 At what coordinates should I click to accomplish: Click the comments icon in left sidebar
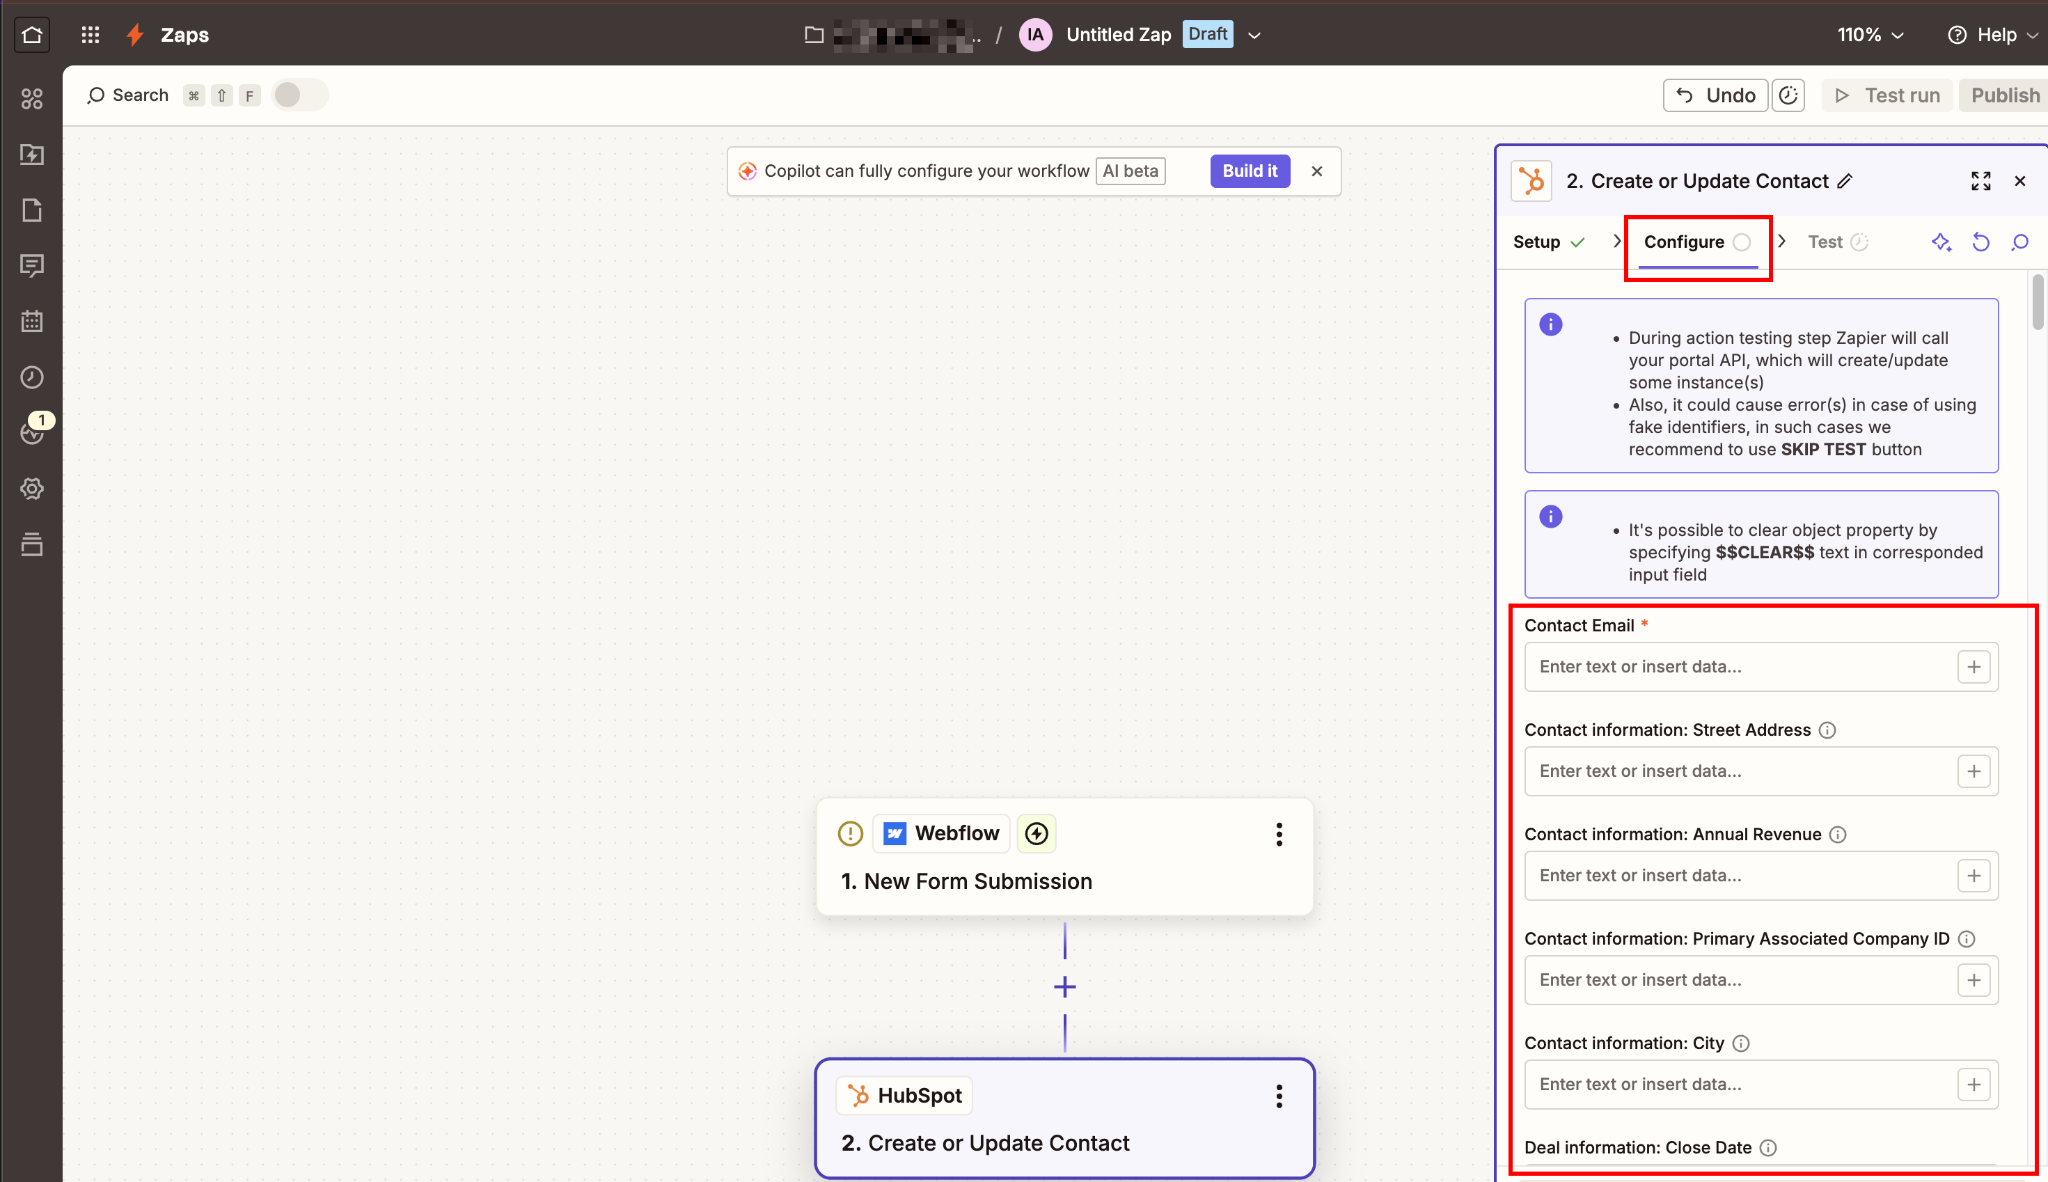point(32,266)
